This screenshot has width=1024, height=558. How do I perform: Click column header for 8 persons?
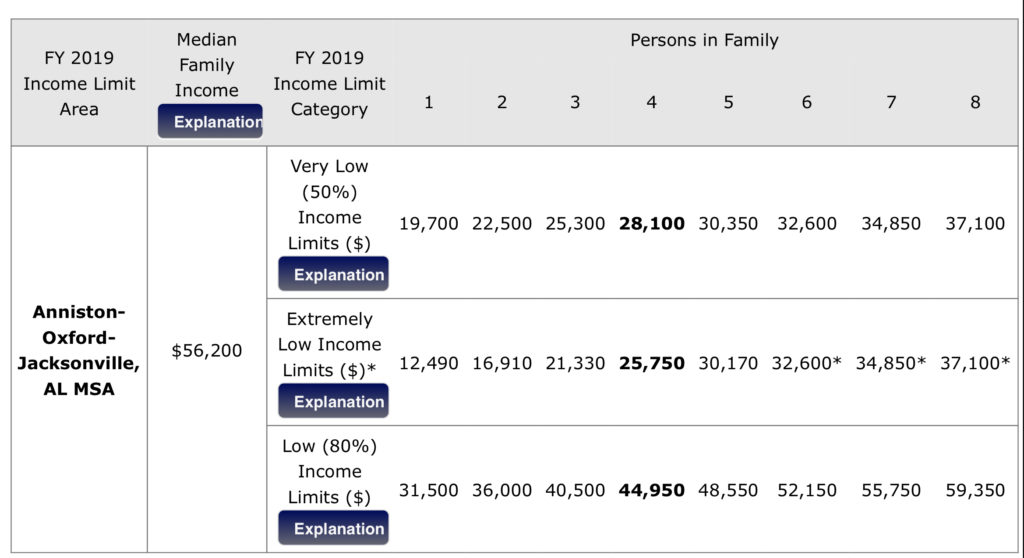[975, 102]
